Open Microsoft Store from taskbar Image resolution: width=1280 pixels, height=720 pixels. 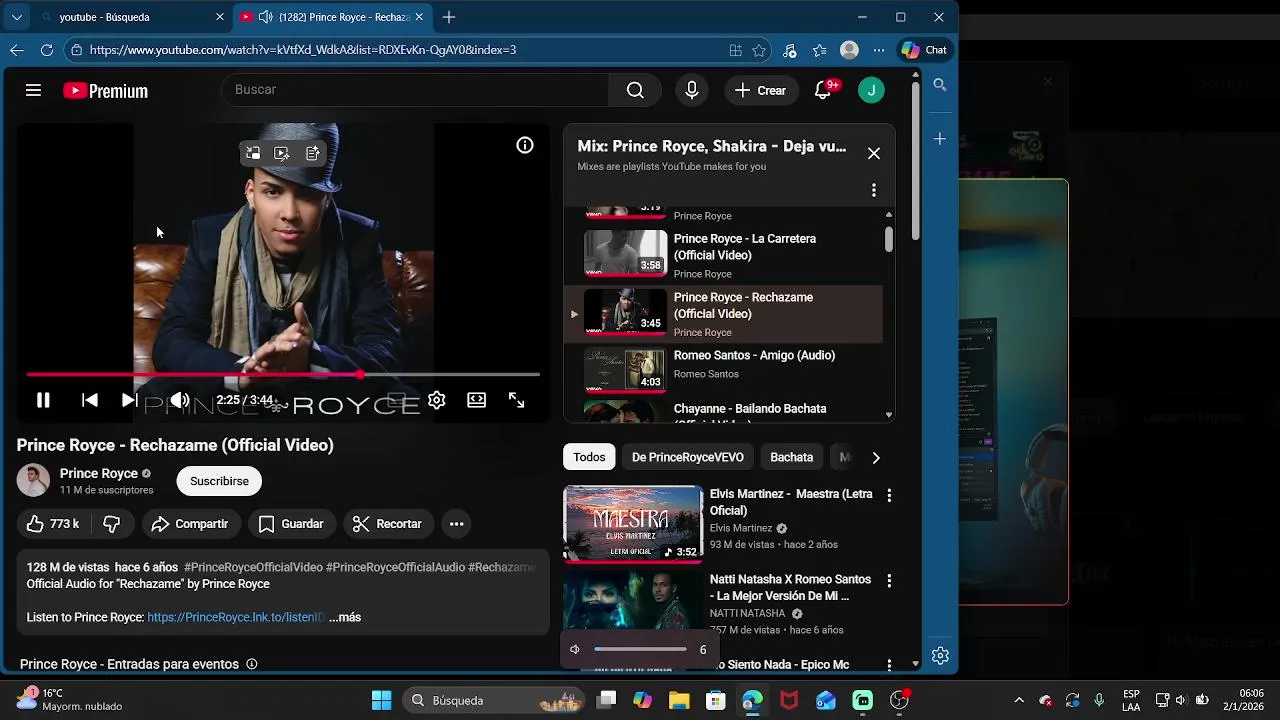coord(715,700)
